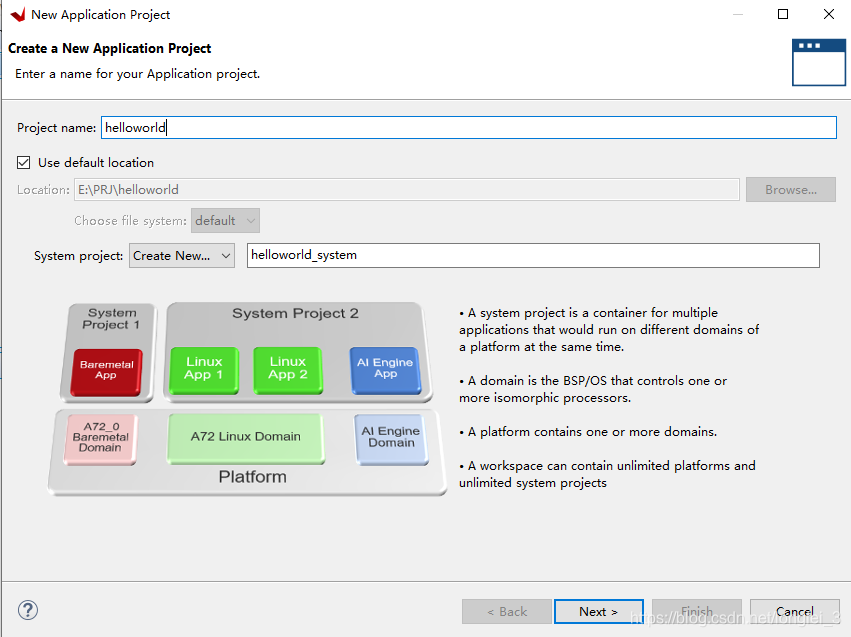Click the Back button
Screen dimensions: 851x637
(507, 611)
